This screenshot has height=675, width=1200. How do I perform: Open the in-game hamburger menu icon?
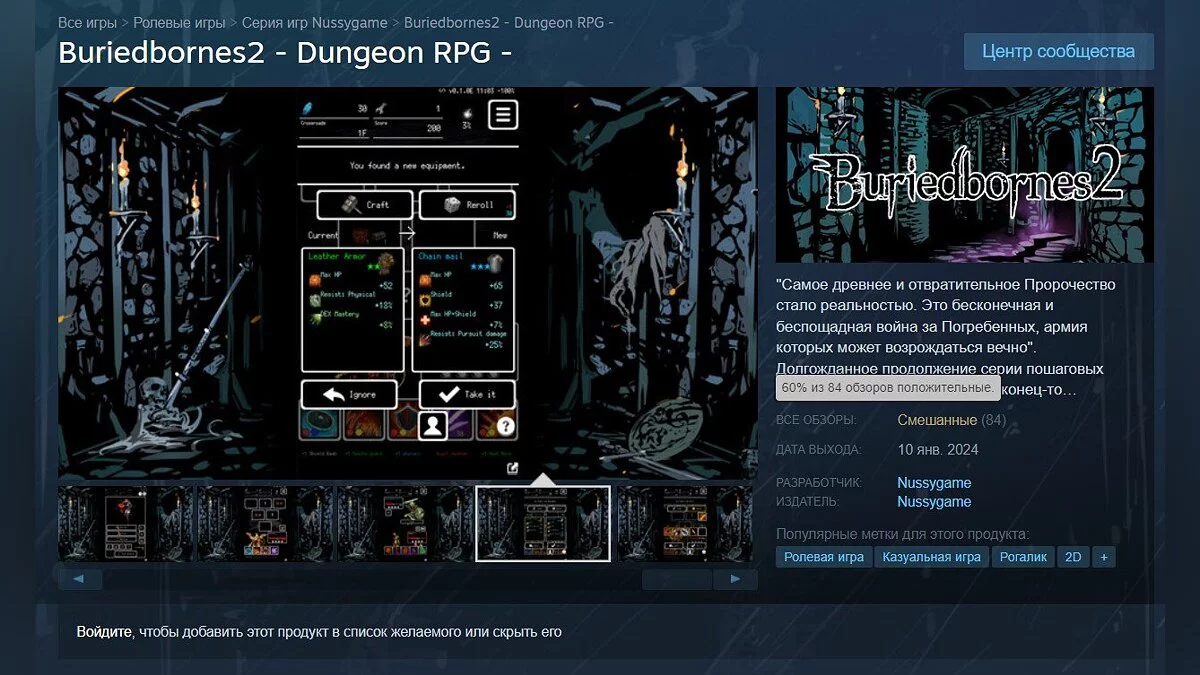pyautogui.click(x=502, y=114)
